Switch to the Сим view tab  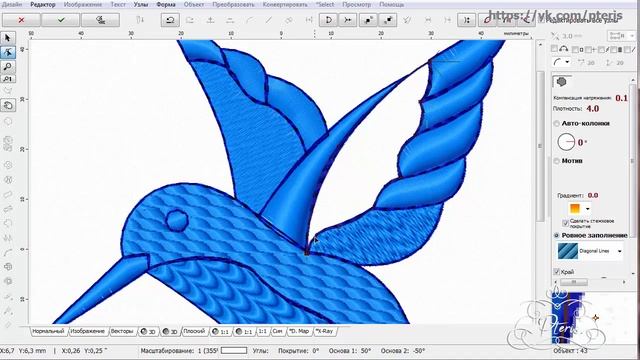[x=277, y=331]
